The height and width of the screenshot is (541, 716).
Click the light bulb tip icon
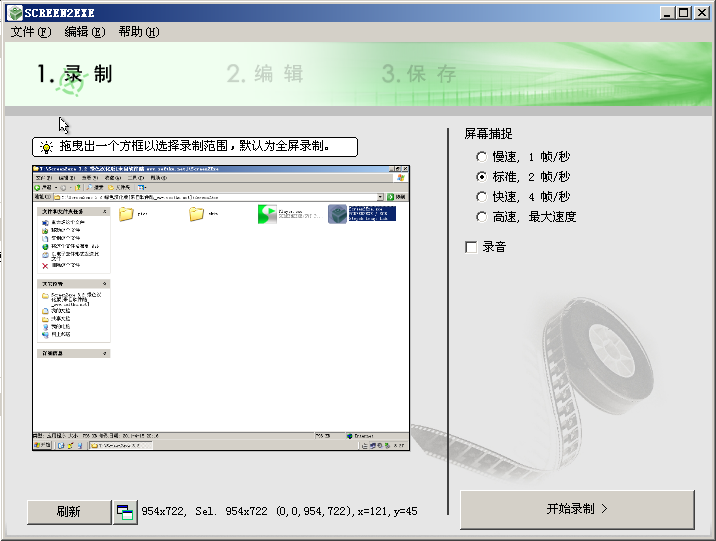[46, 147]
